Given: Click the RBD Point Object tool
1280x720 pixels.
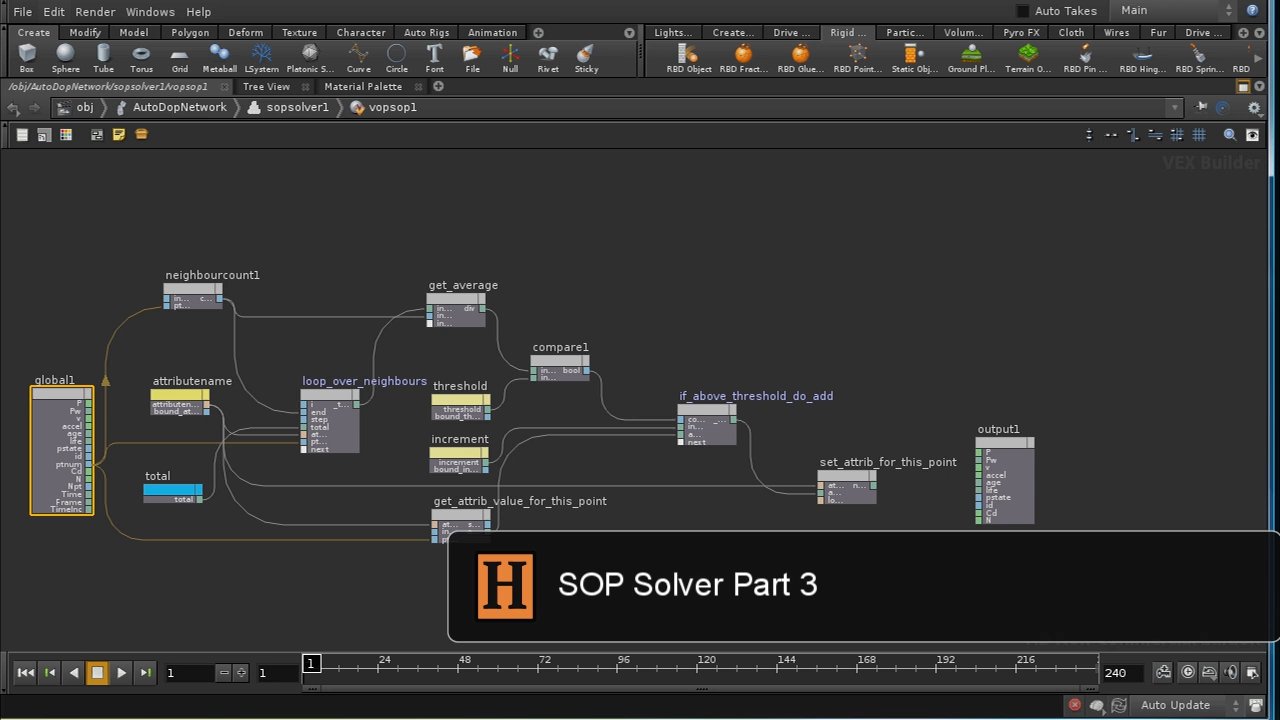Looking at the screenshot, I should (858, 58).
